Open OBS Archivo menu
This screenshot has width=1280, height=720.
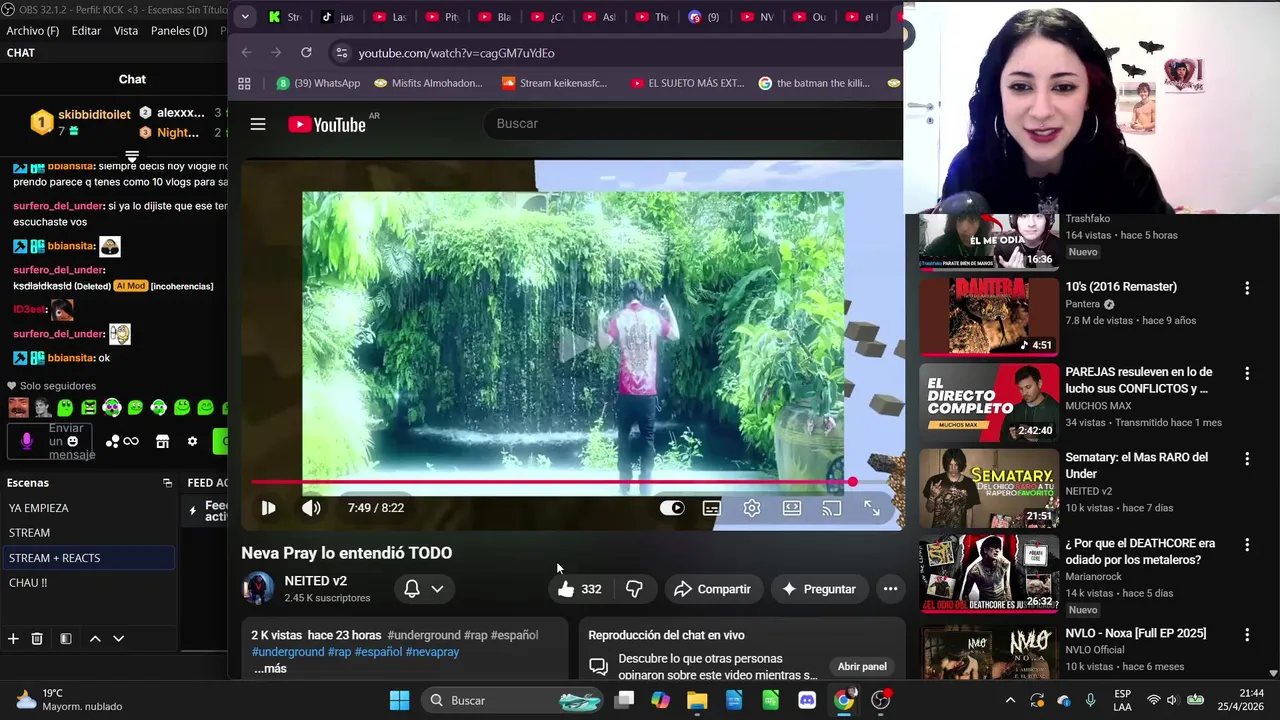tap(33, 31)
